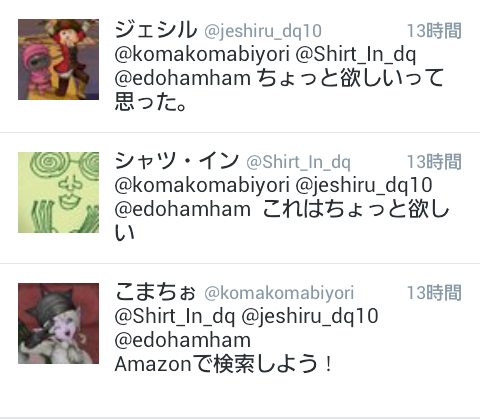Screen dimensions: 480x419
Task: Tap @edohamham mention in ジェシル's tweet
Action: coord(183,79)
